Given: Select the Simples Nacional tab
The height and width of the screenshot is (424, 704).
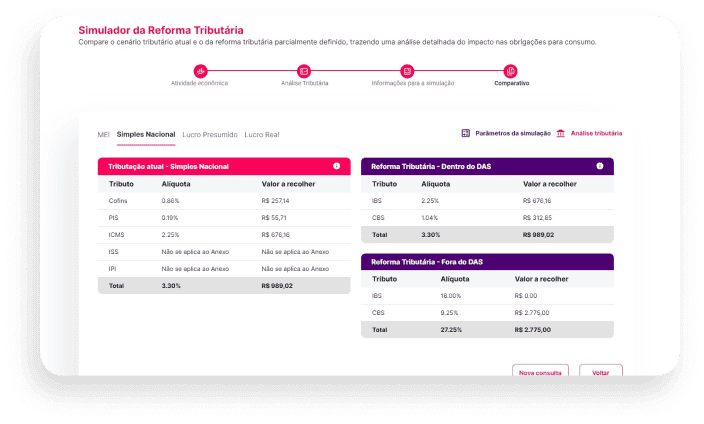Looking at the screenshot, I should 145,134.
